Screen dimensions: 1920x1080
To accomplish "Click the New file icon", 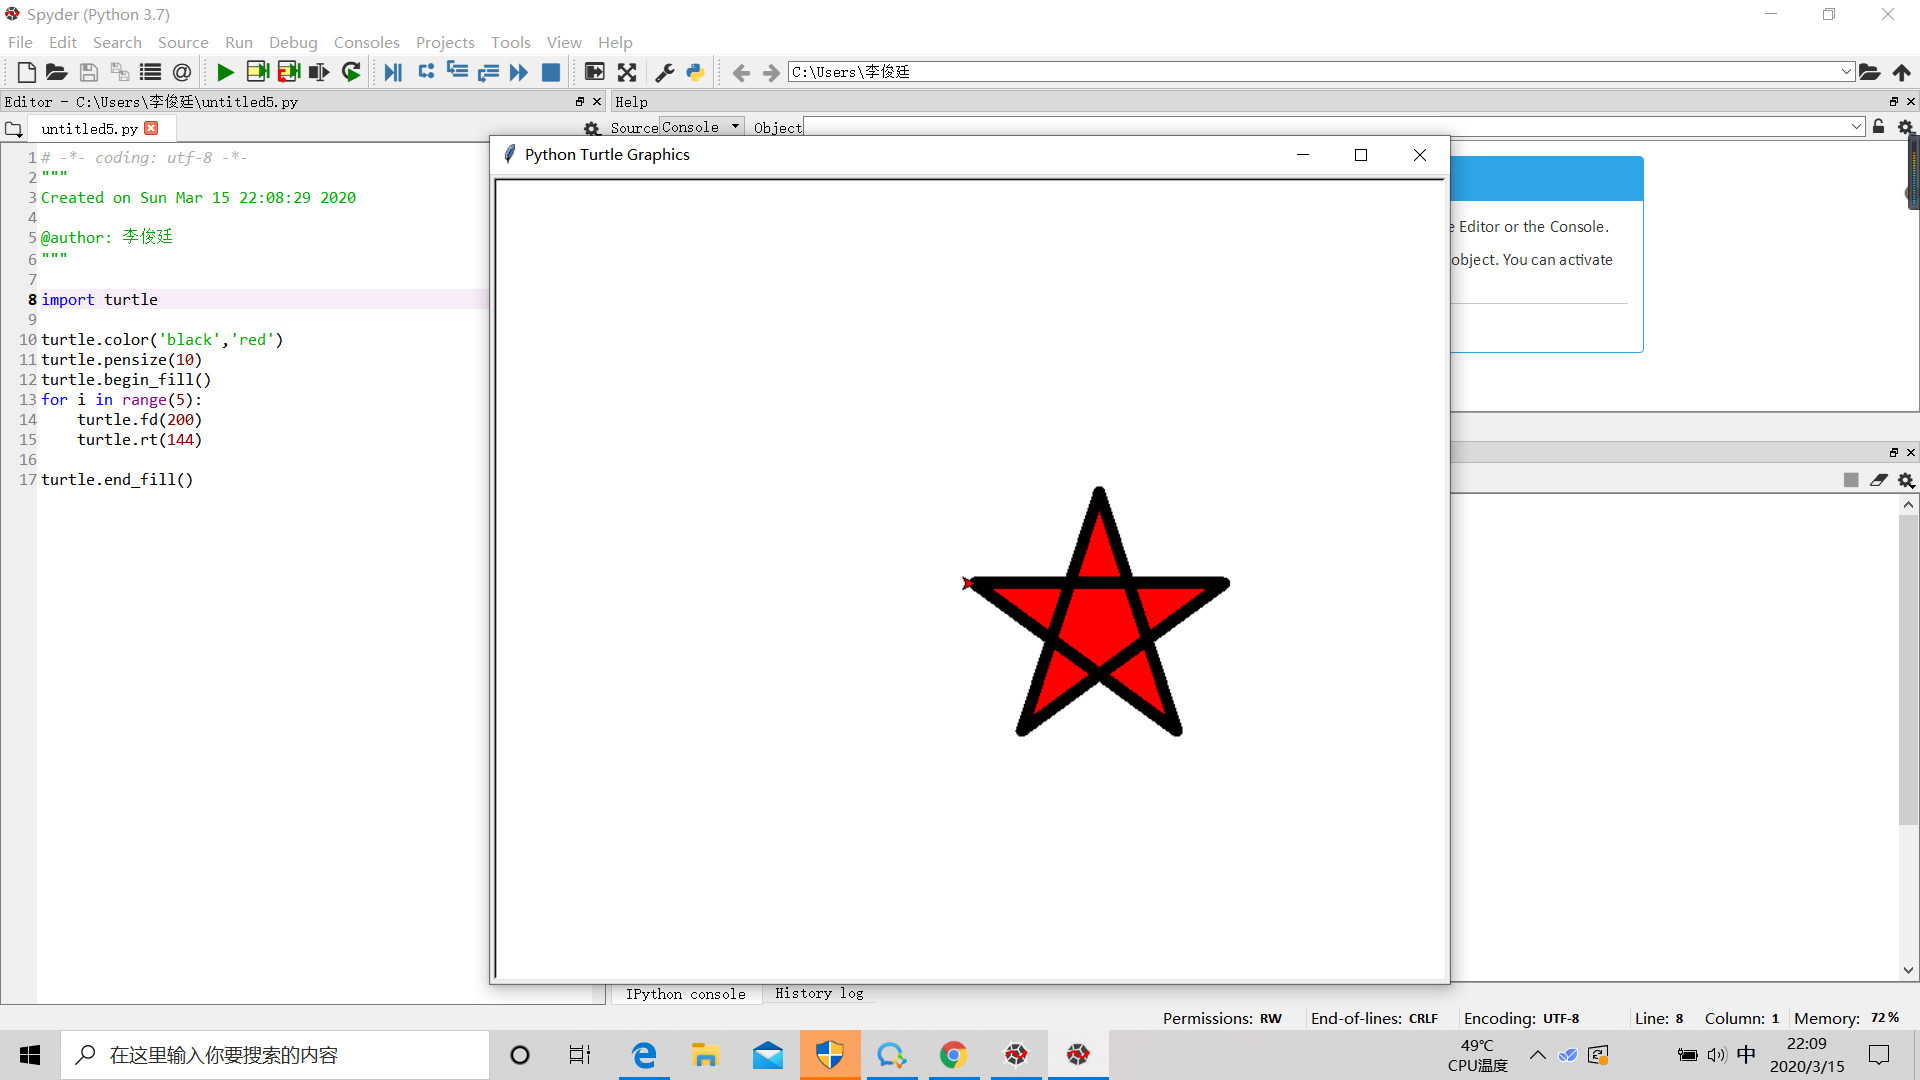I will pyautogui.click(x=27, y=72).
